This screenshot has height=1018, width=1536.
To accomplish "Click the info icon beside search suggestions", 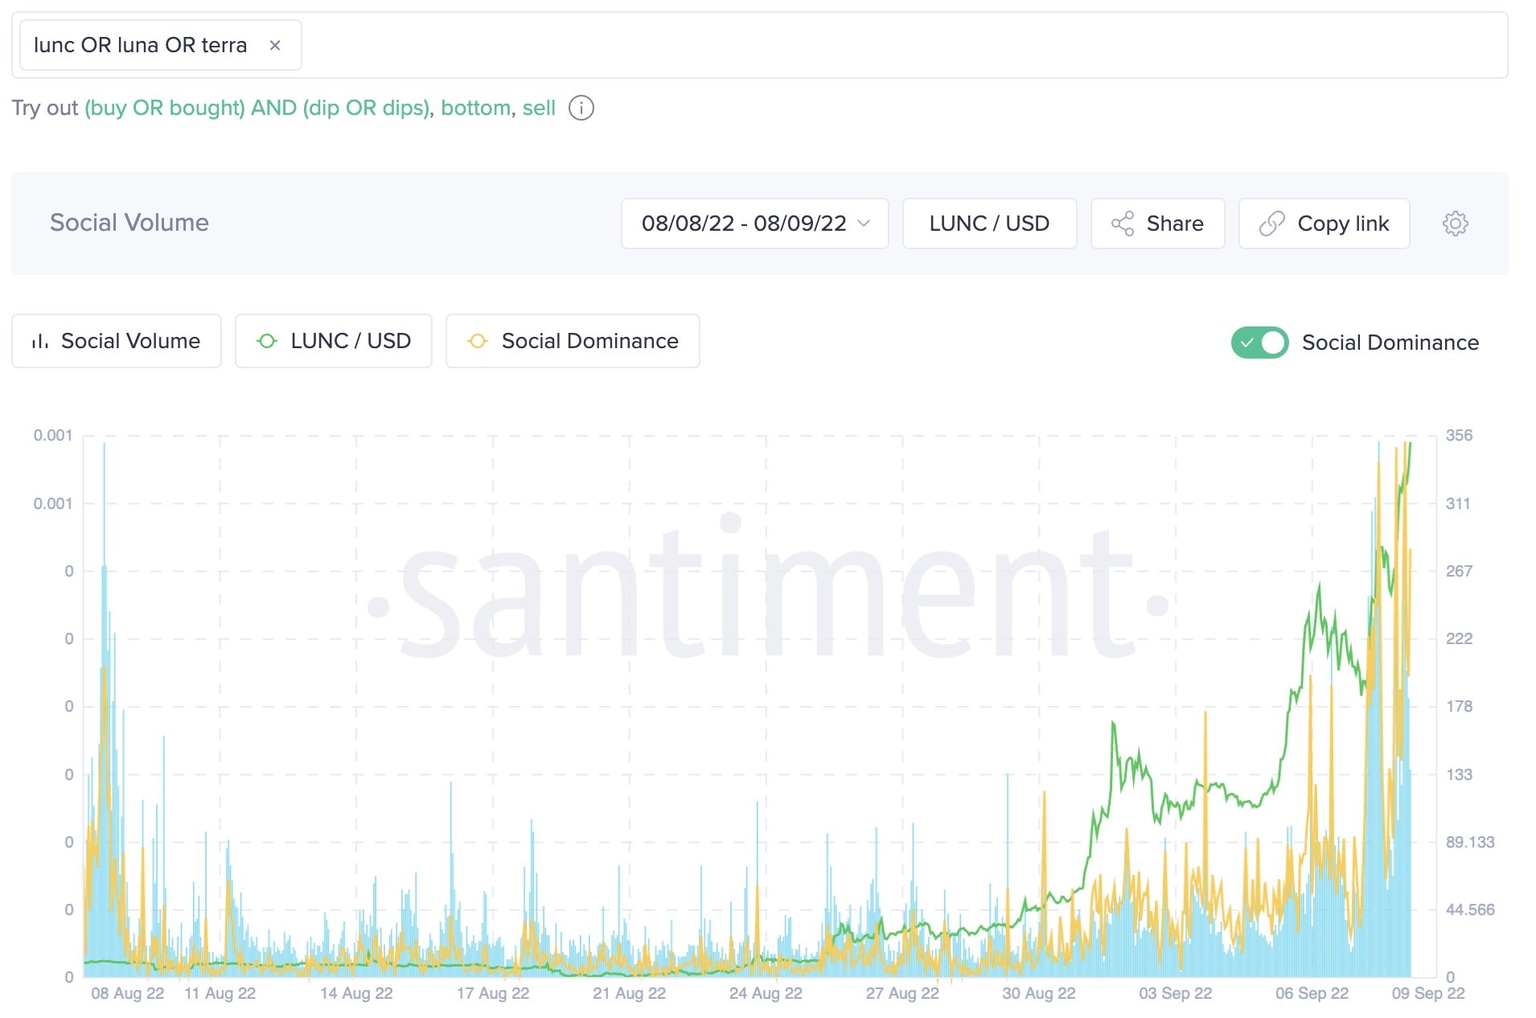I will pos(580,108).
